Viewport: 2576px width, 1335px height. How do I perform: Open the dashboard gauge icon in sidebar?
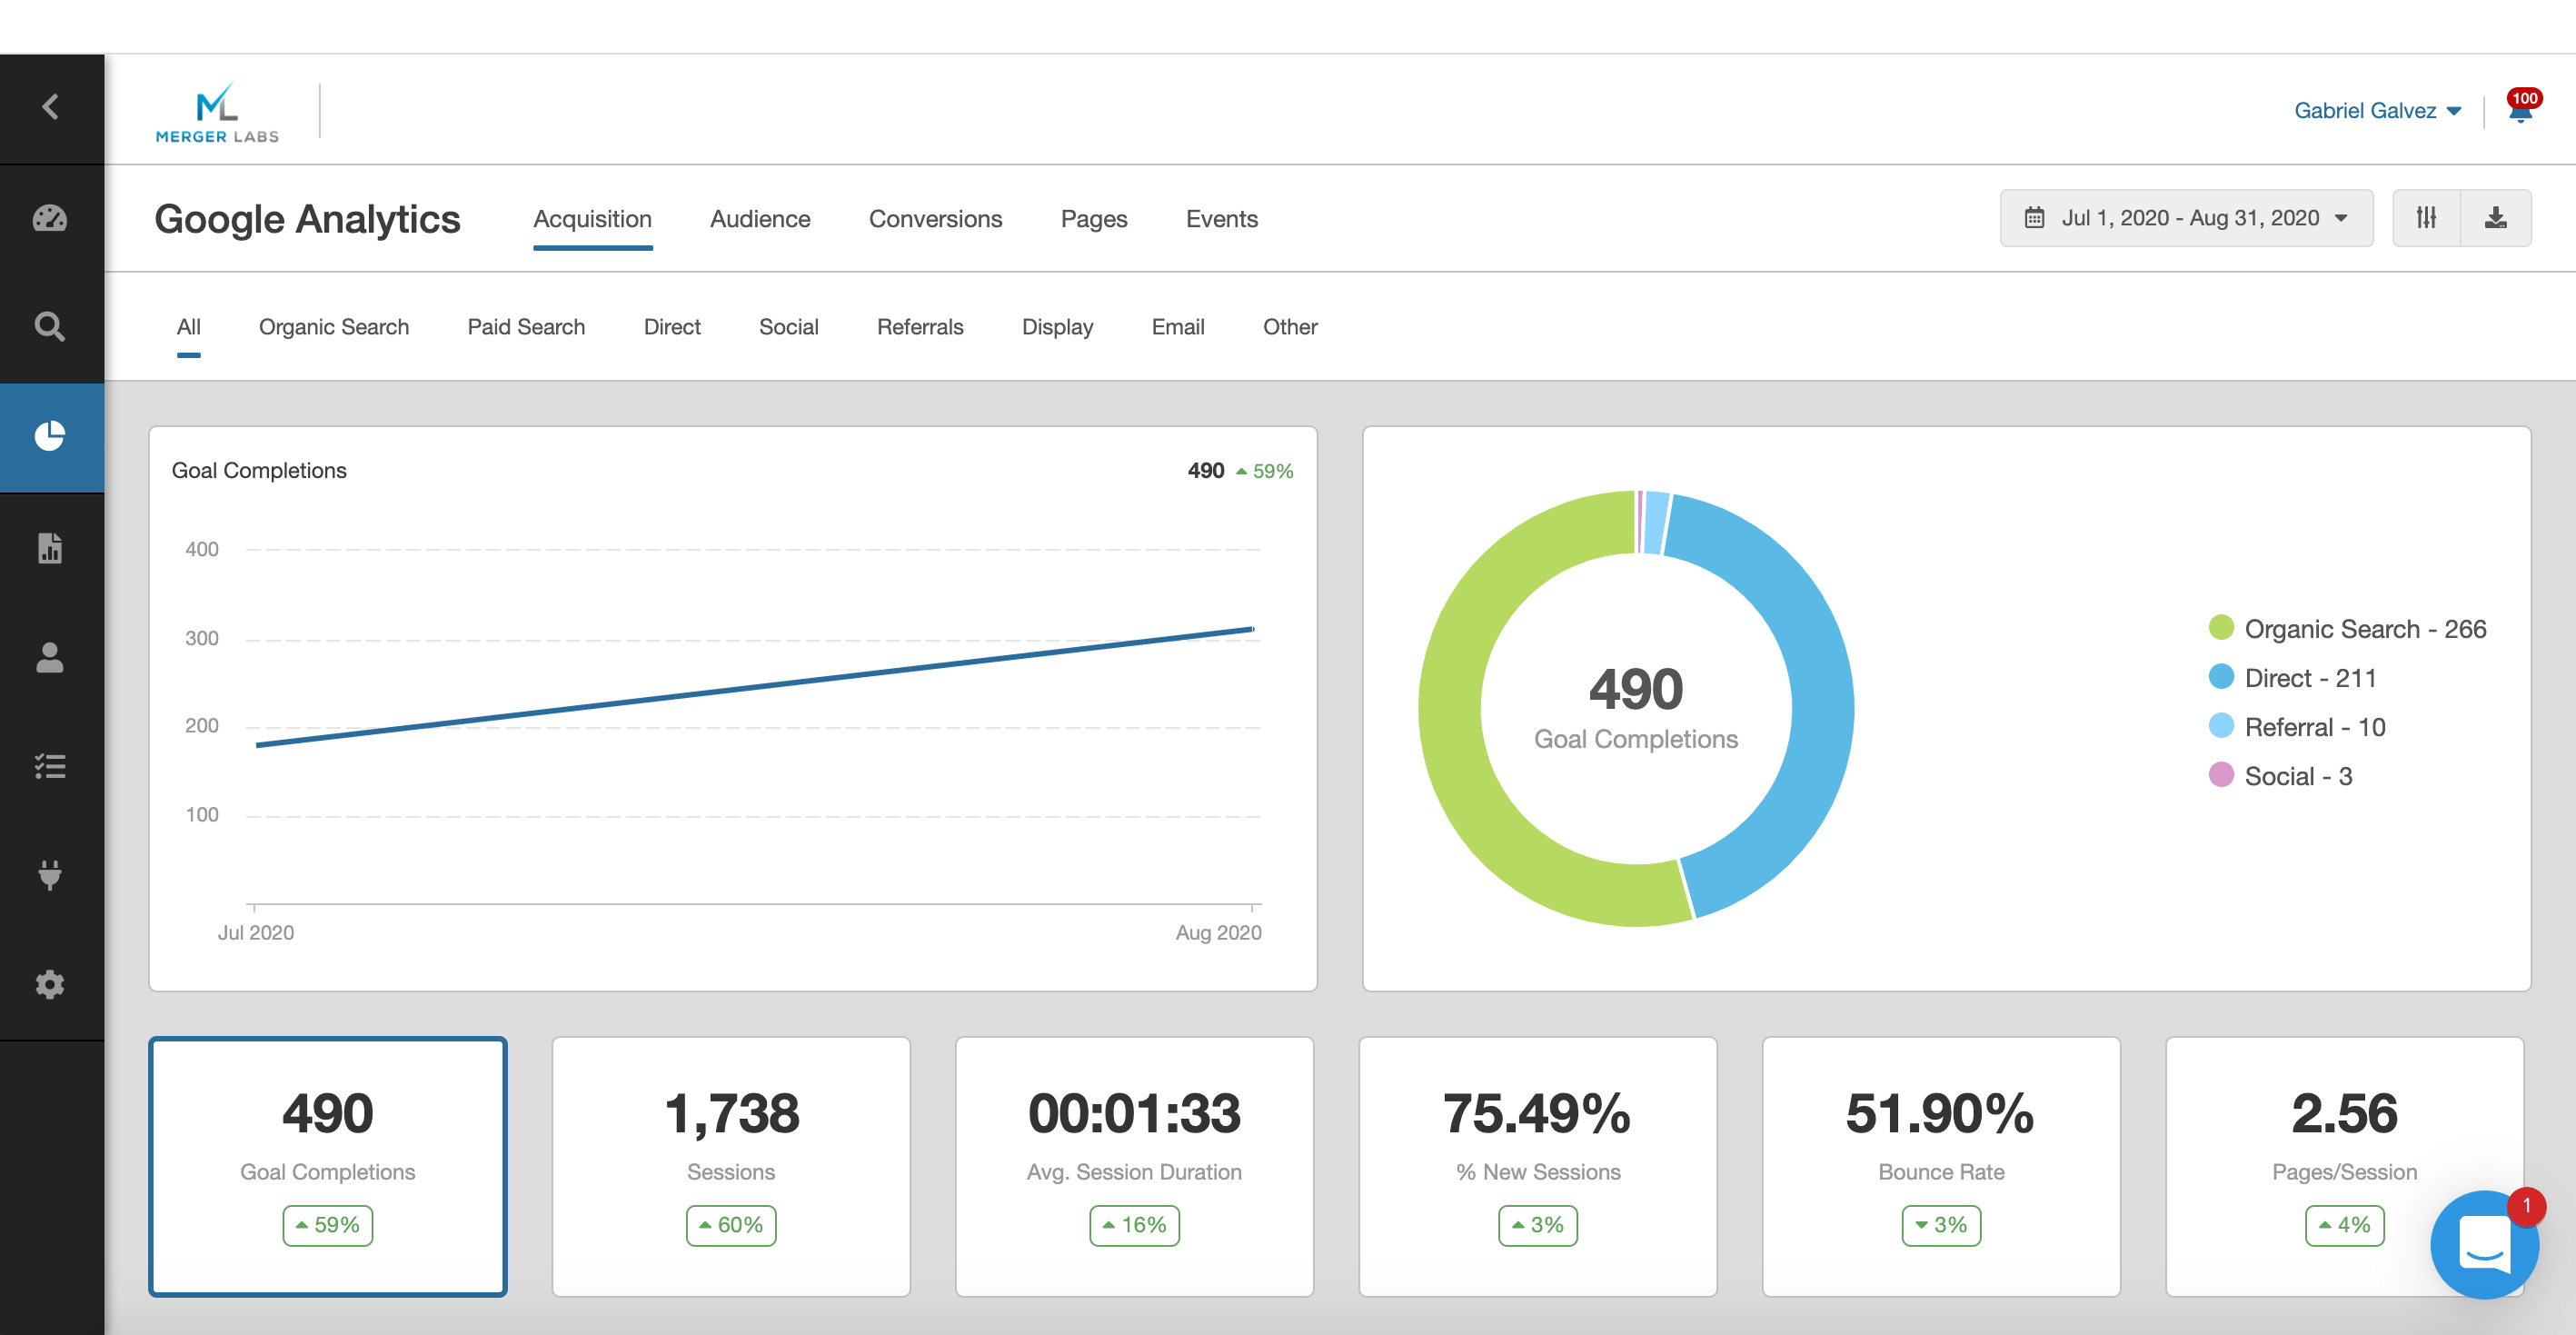pos(50,218)
